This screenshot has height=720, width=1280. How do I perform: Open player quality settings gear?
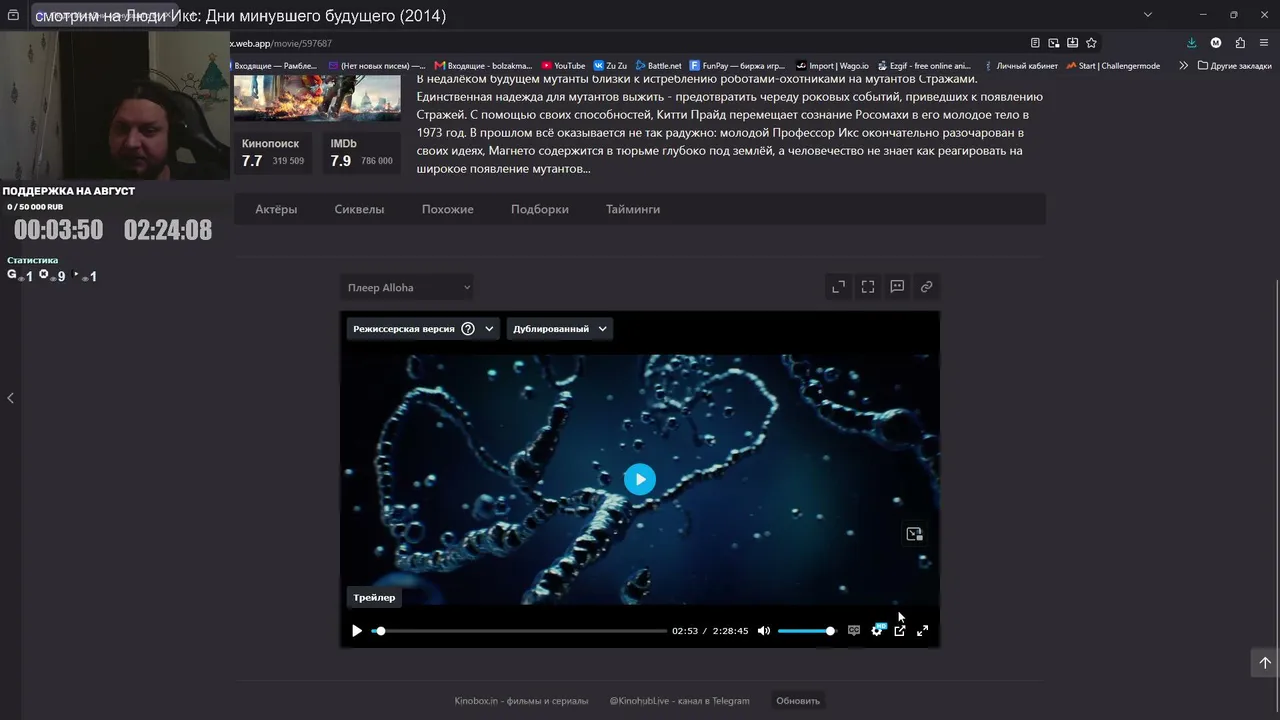tap(877, 630)
